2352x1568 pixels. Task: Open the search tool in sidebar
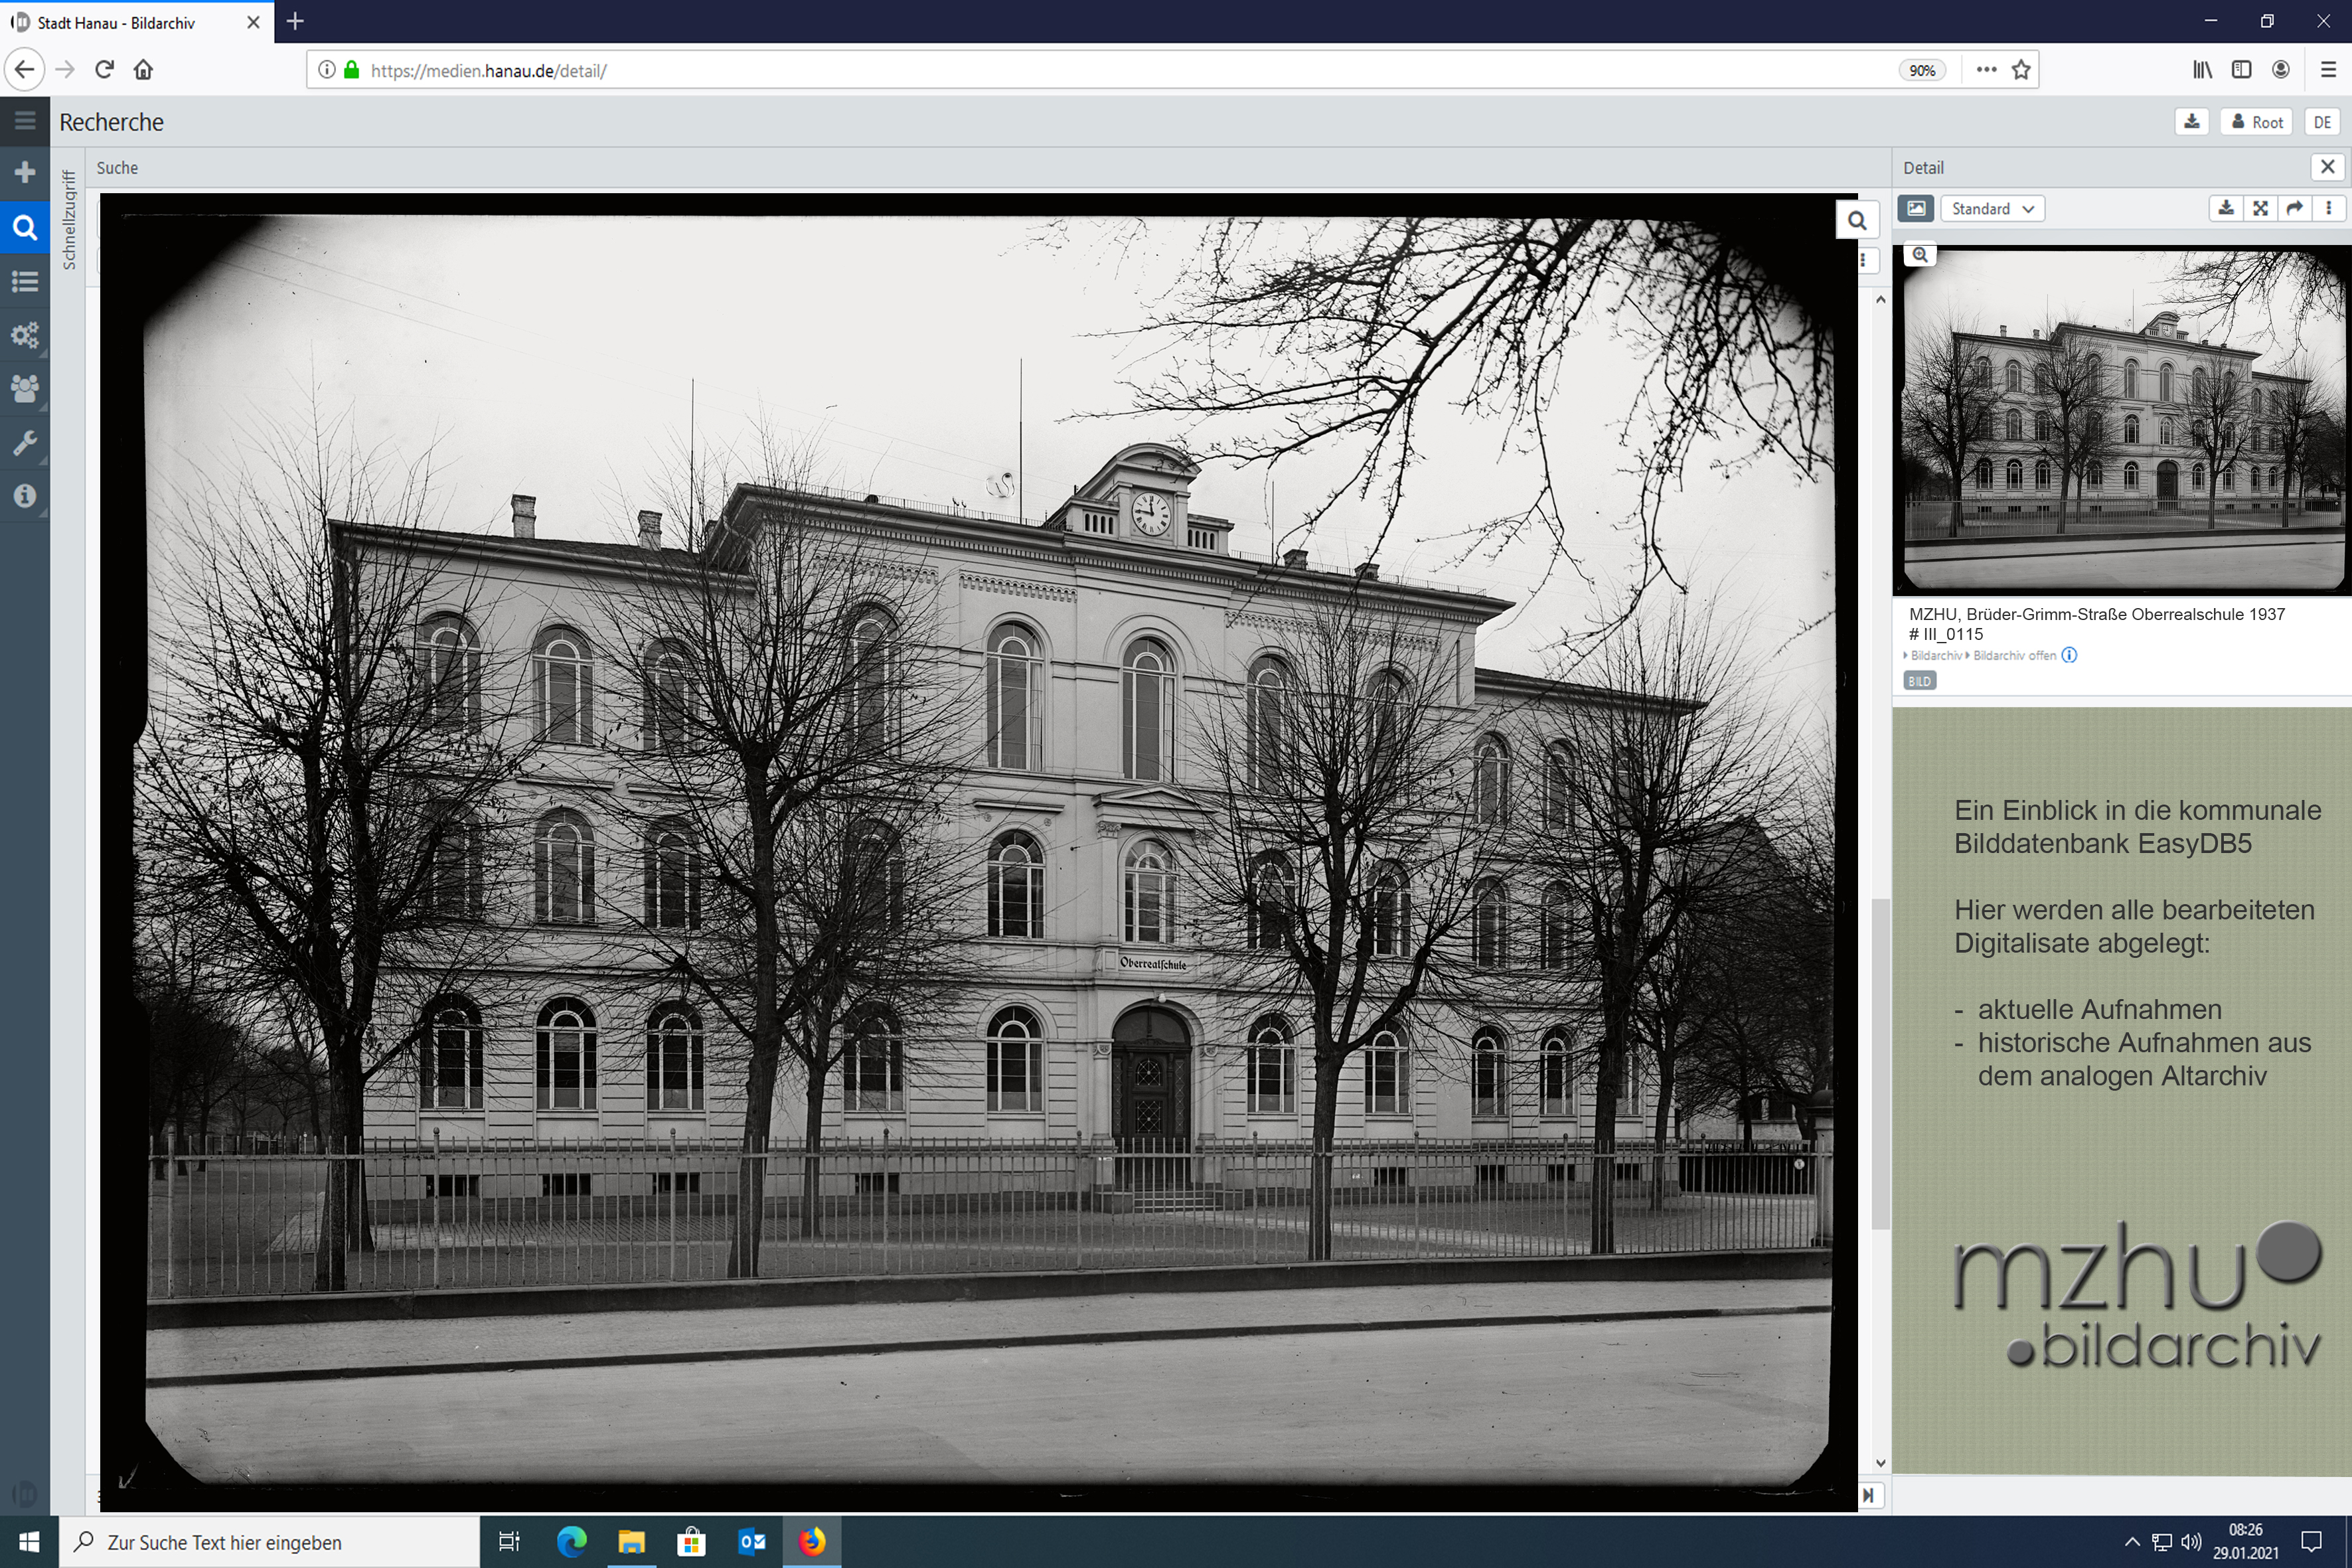25,227
